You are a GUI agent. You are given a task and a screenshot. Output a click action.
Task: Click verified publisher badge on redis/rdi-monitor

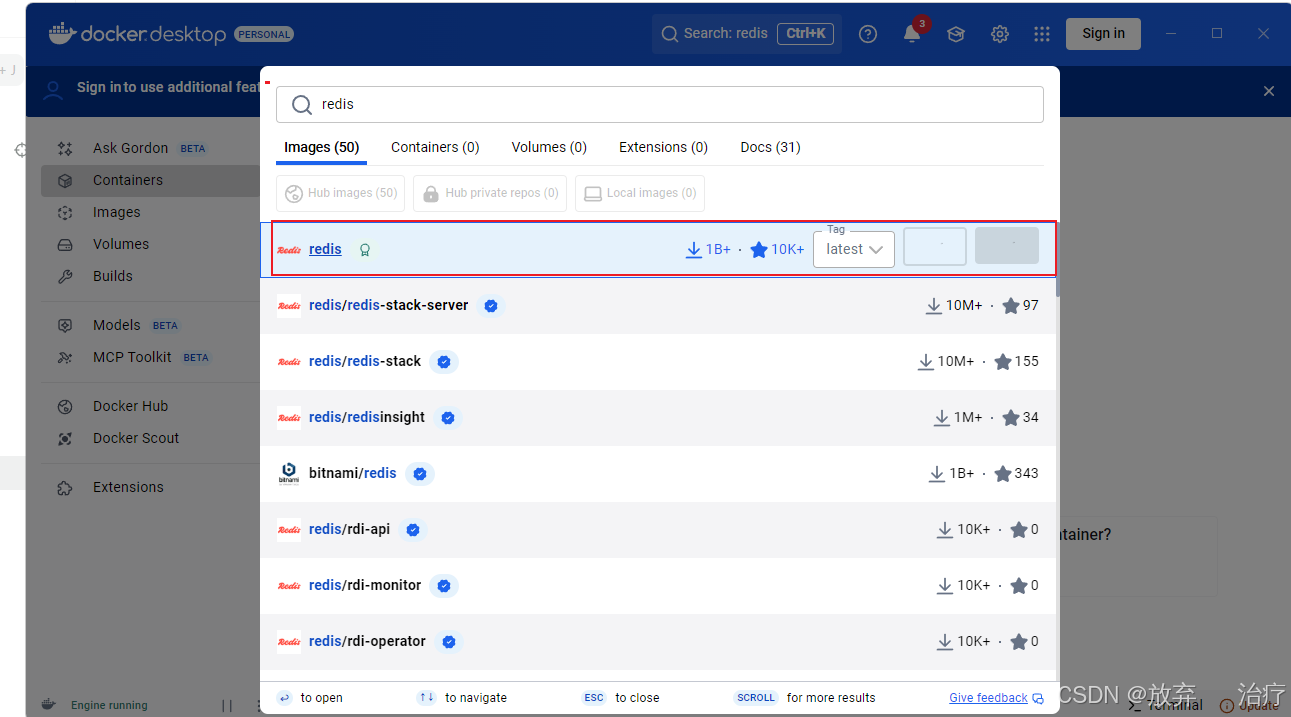pyautogui.click(x=444, y=586)
